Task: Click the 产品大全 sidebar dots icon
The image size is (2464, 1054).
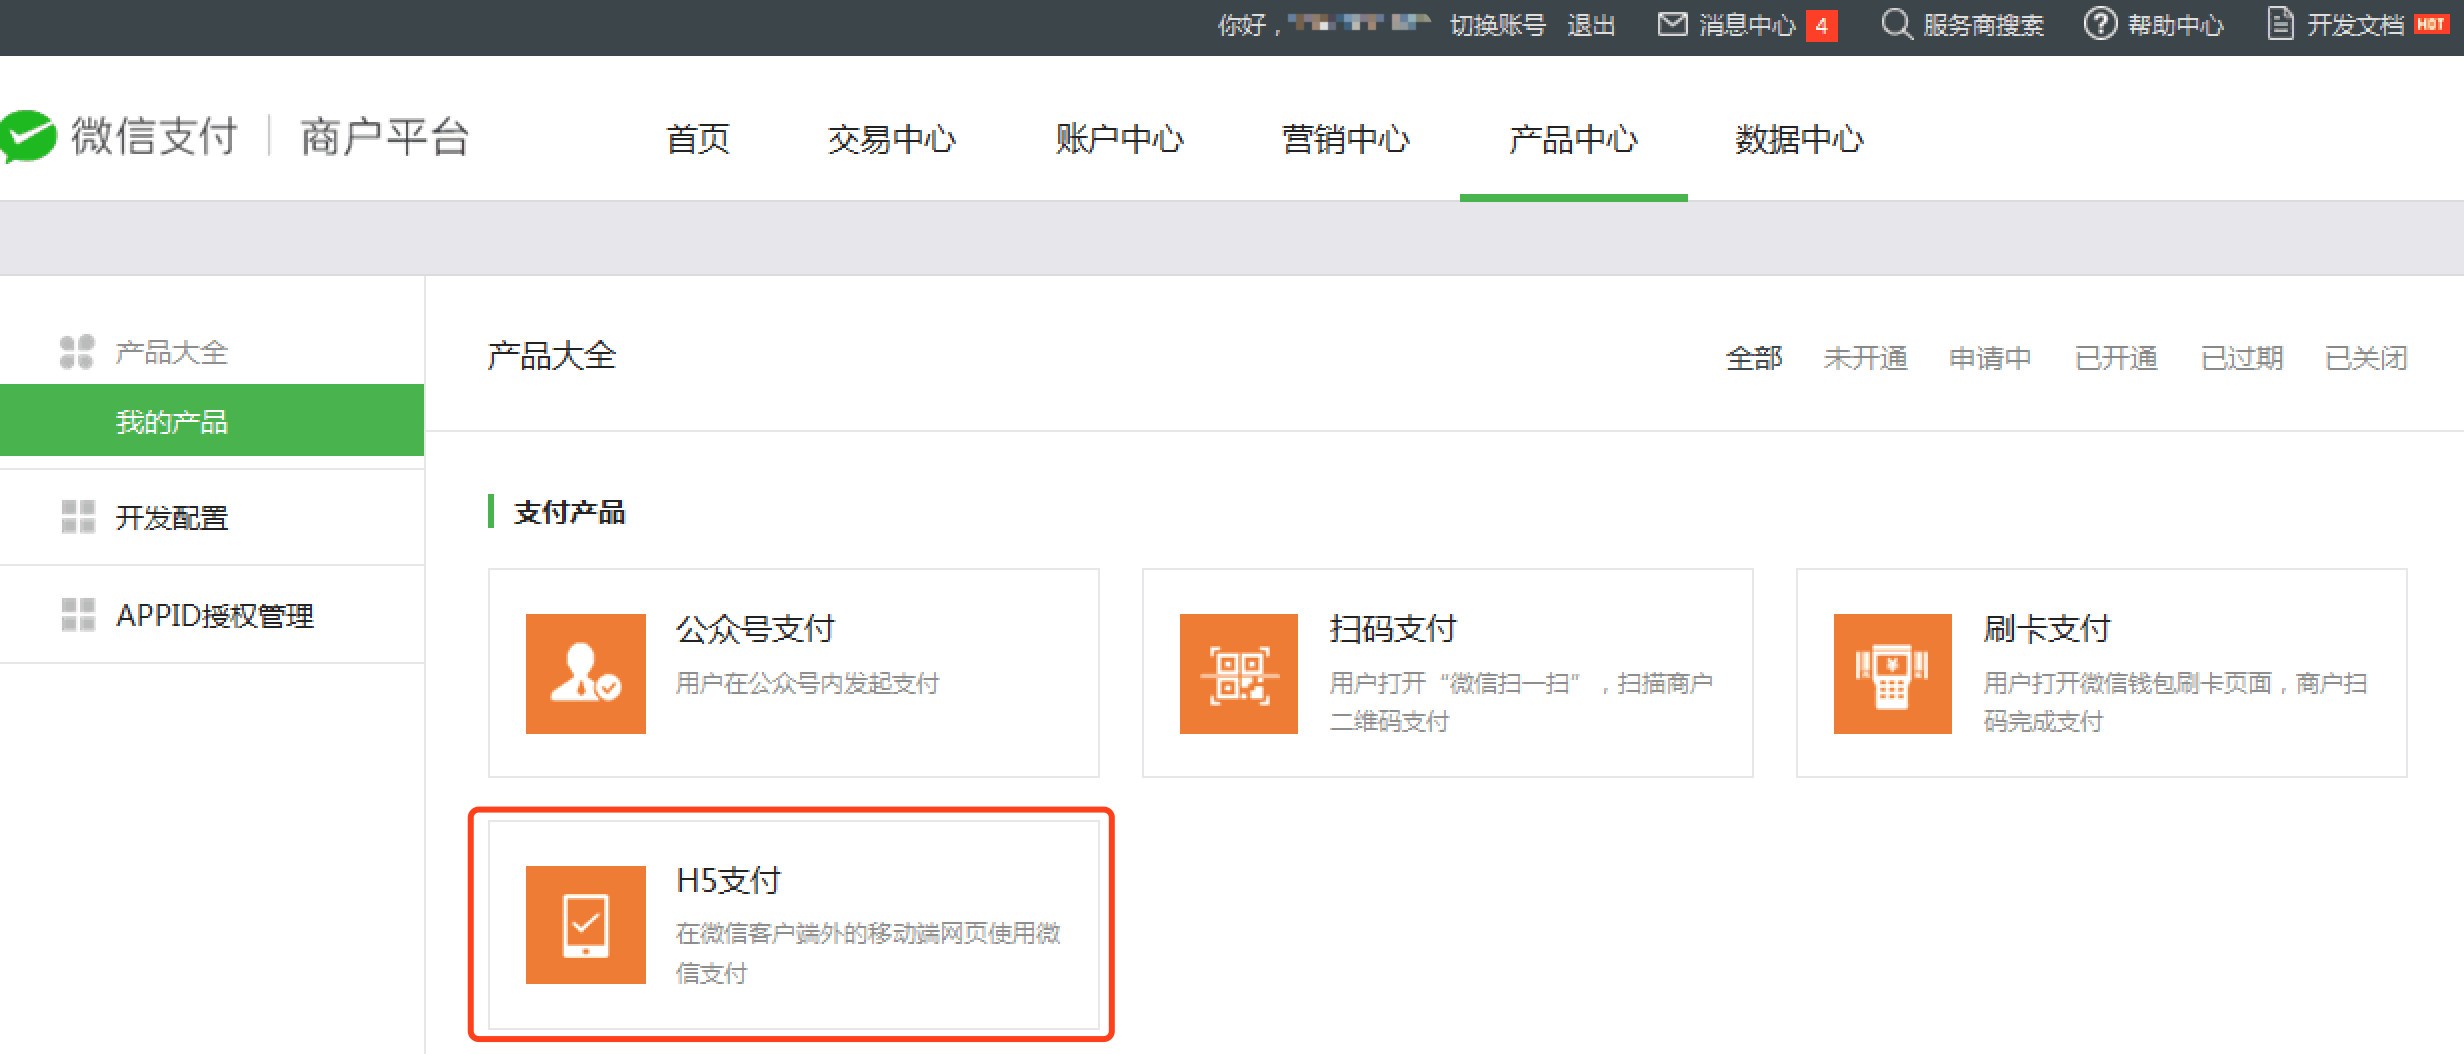Action: tap(77, 352)
